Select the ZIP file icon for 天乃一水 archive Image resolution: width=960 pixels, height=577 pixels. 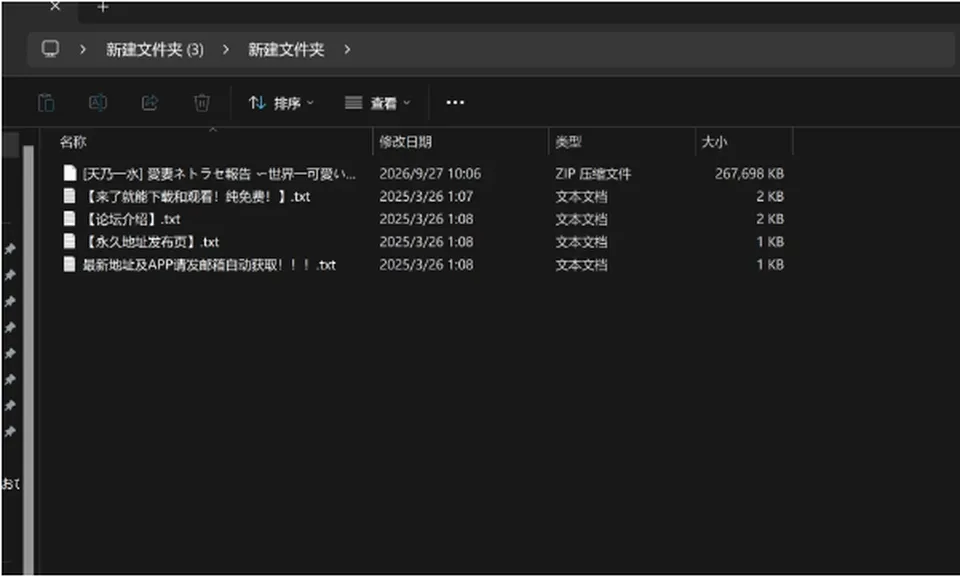tap(70, 173)
